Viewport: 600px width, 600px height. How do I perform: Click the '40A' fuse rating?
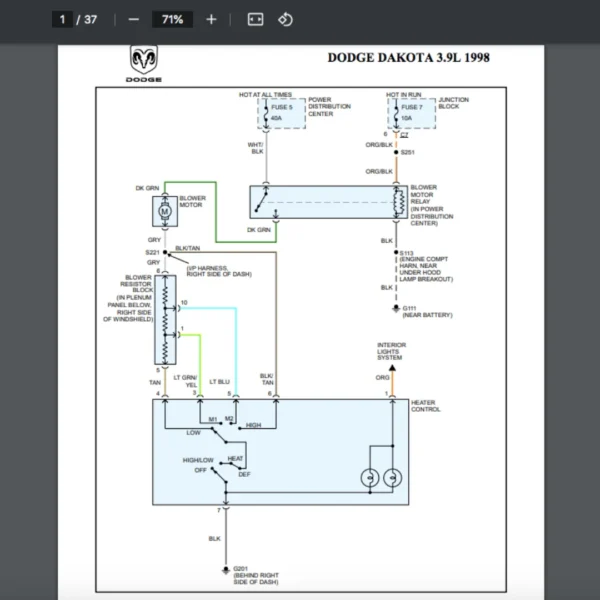coord(276,118)
